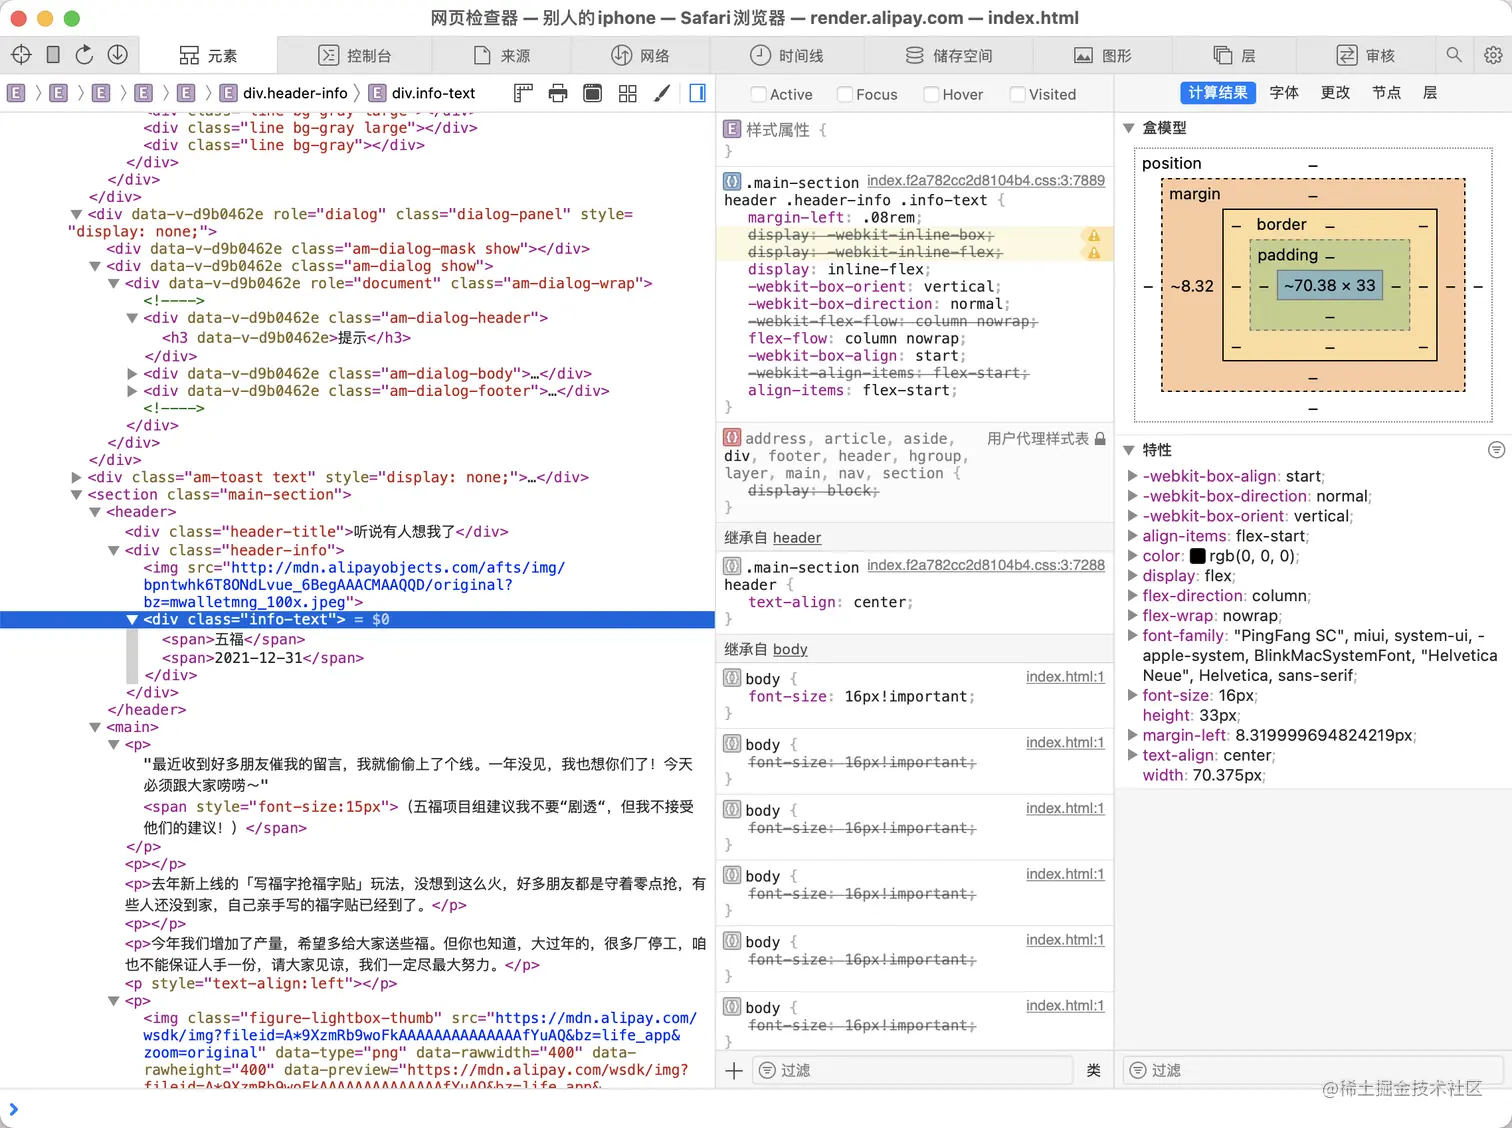Enable the Visited pseudo-class checkbox
1512x1128 pixels.
pos(1018,94)
